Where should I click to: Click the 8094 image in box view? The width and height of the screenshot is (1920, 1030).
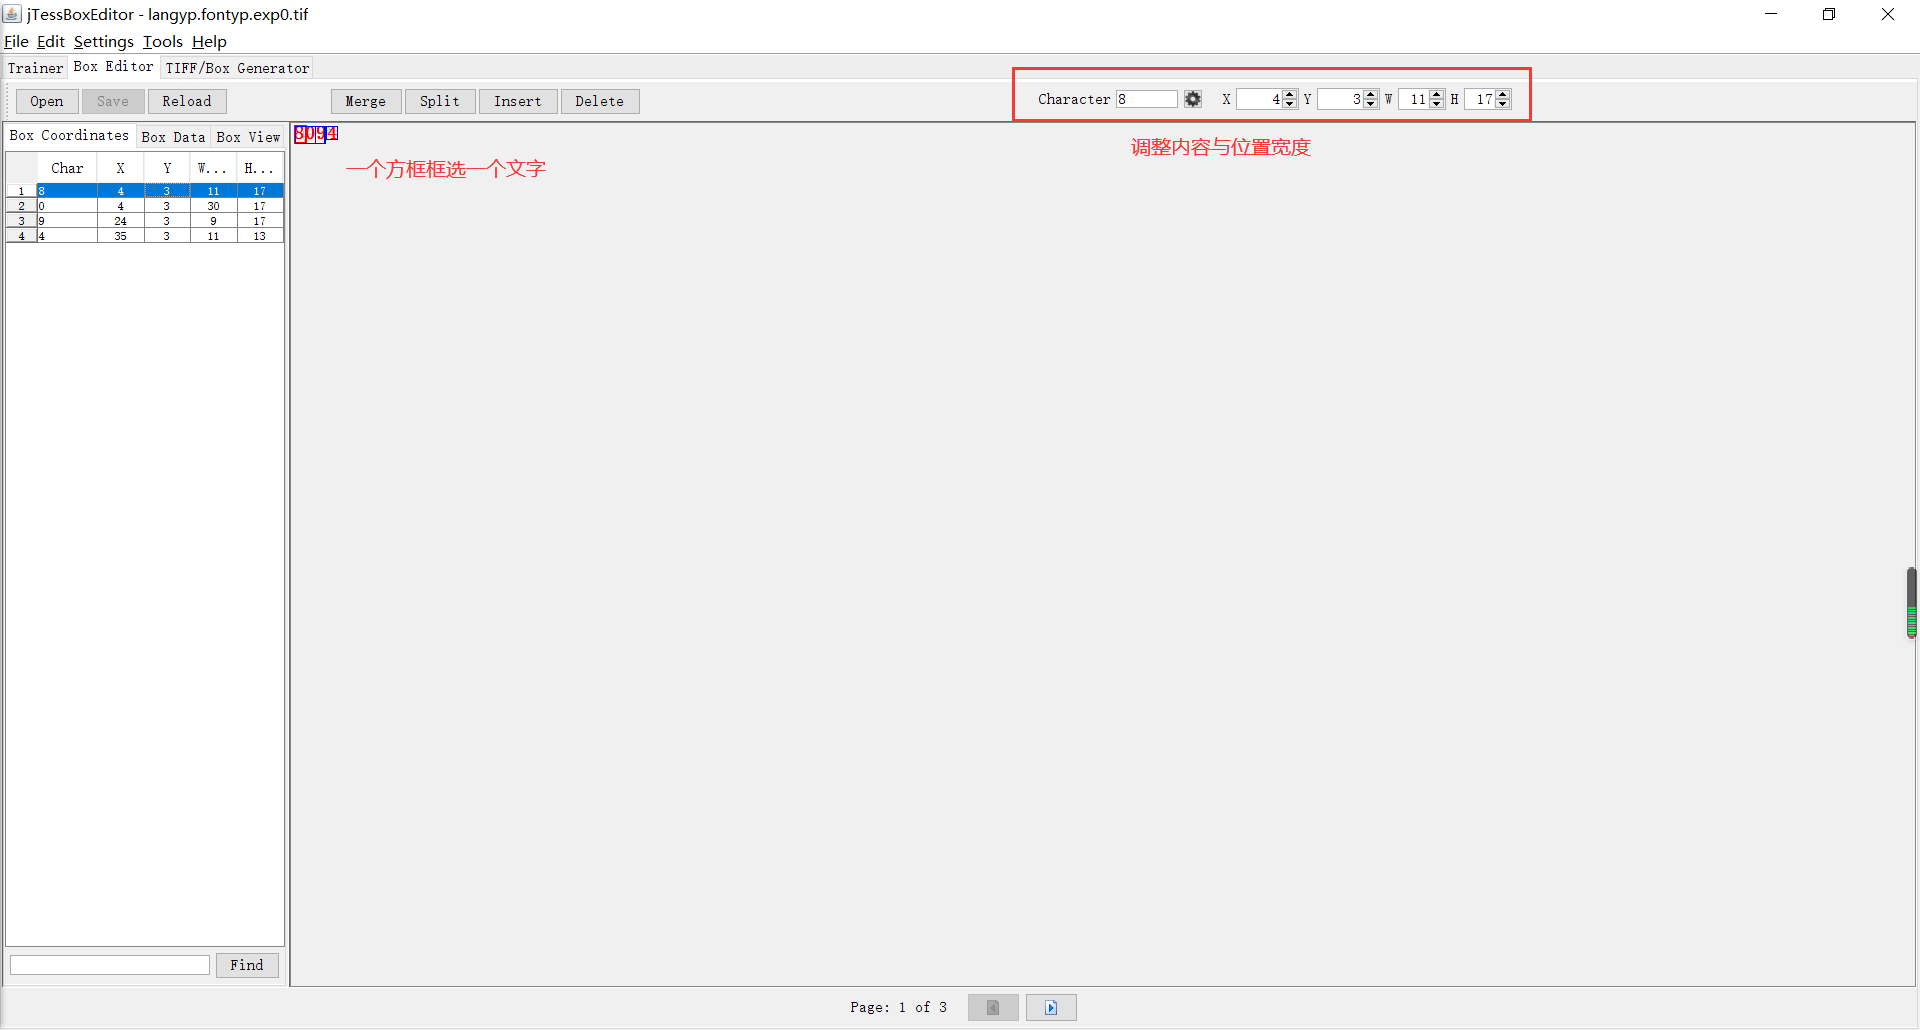316,134
